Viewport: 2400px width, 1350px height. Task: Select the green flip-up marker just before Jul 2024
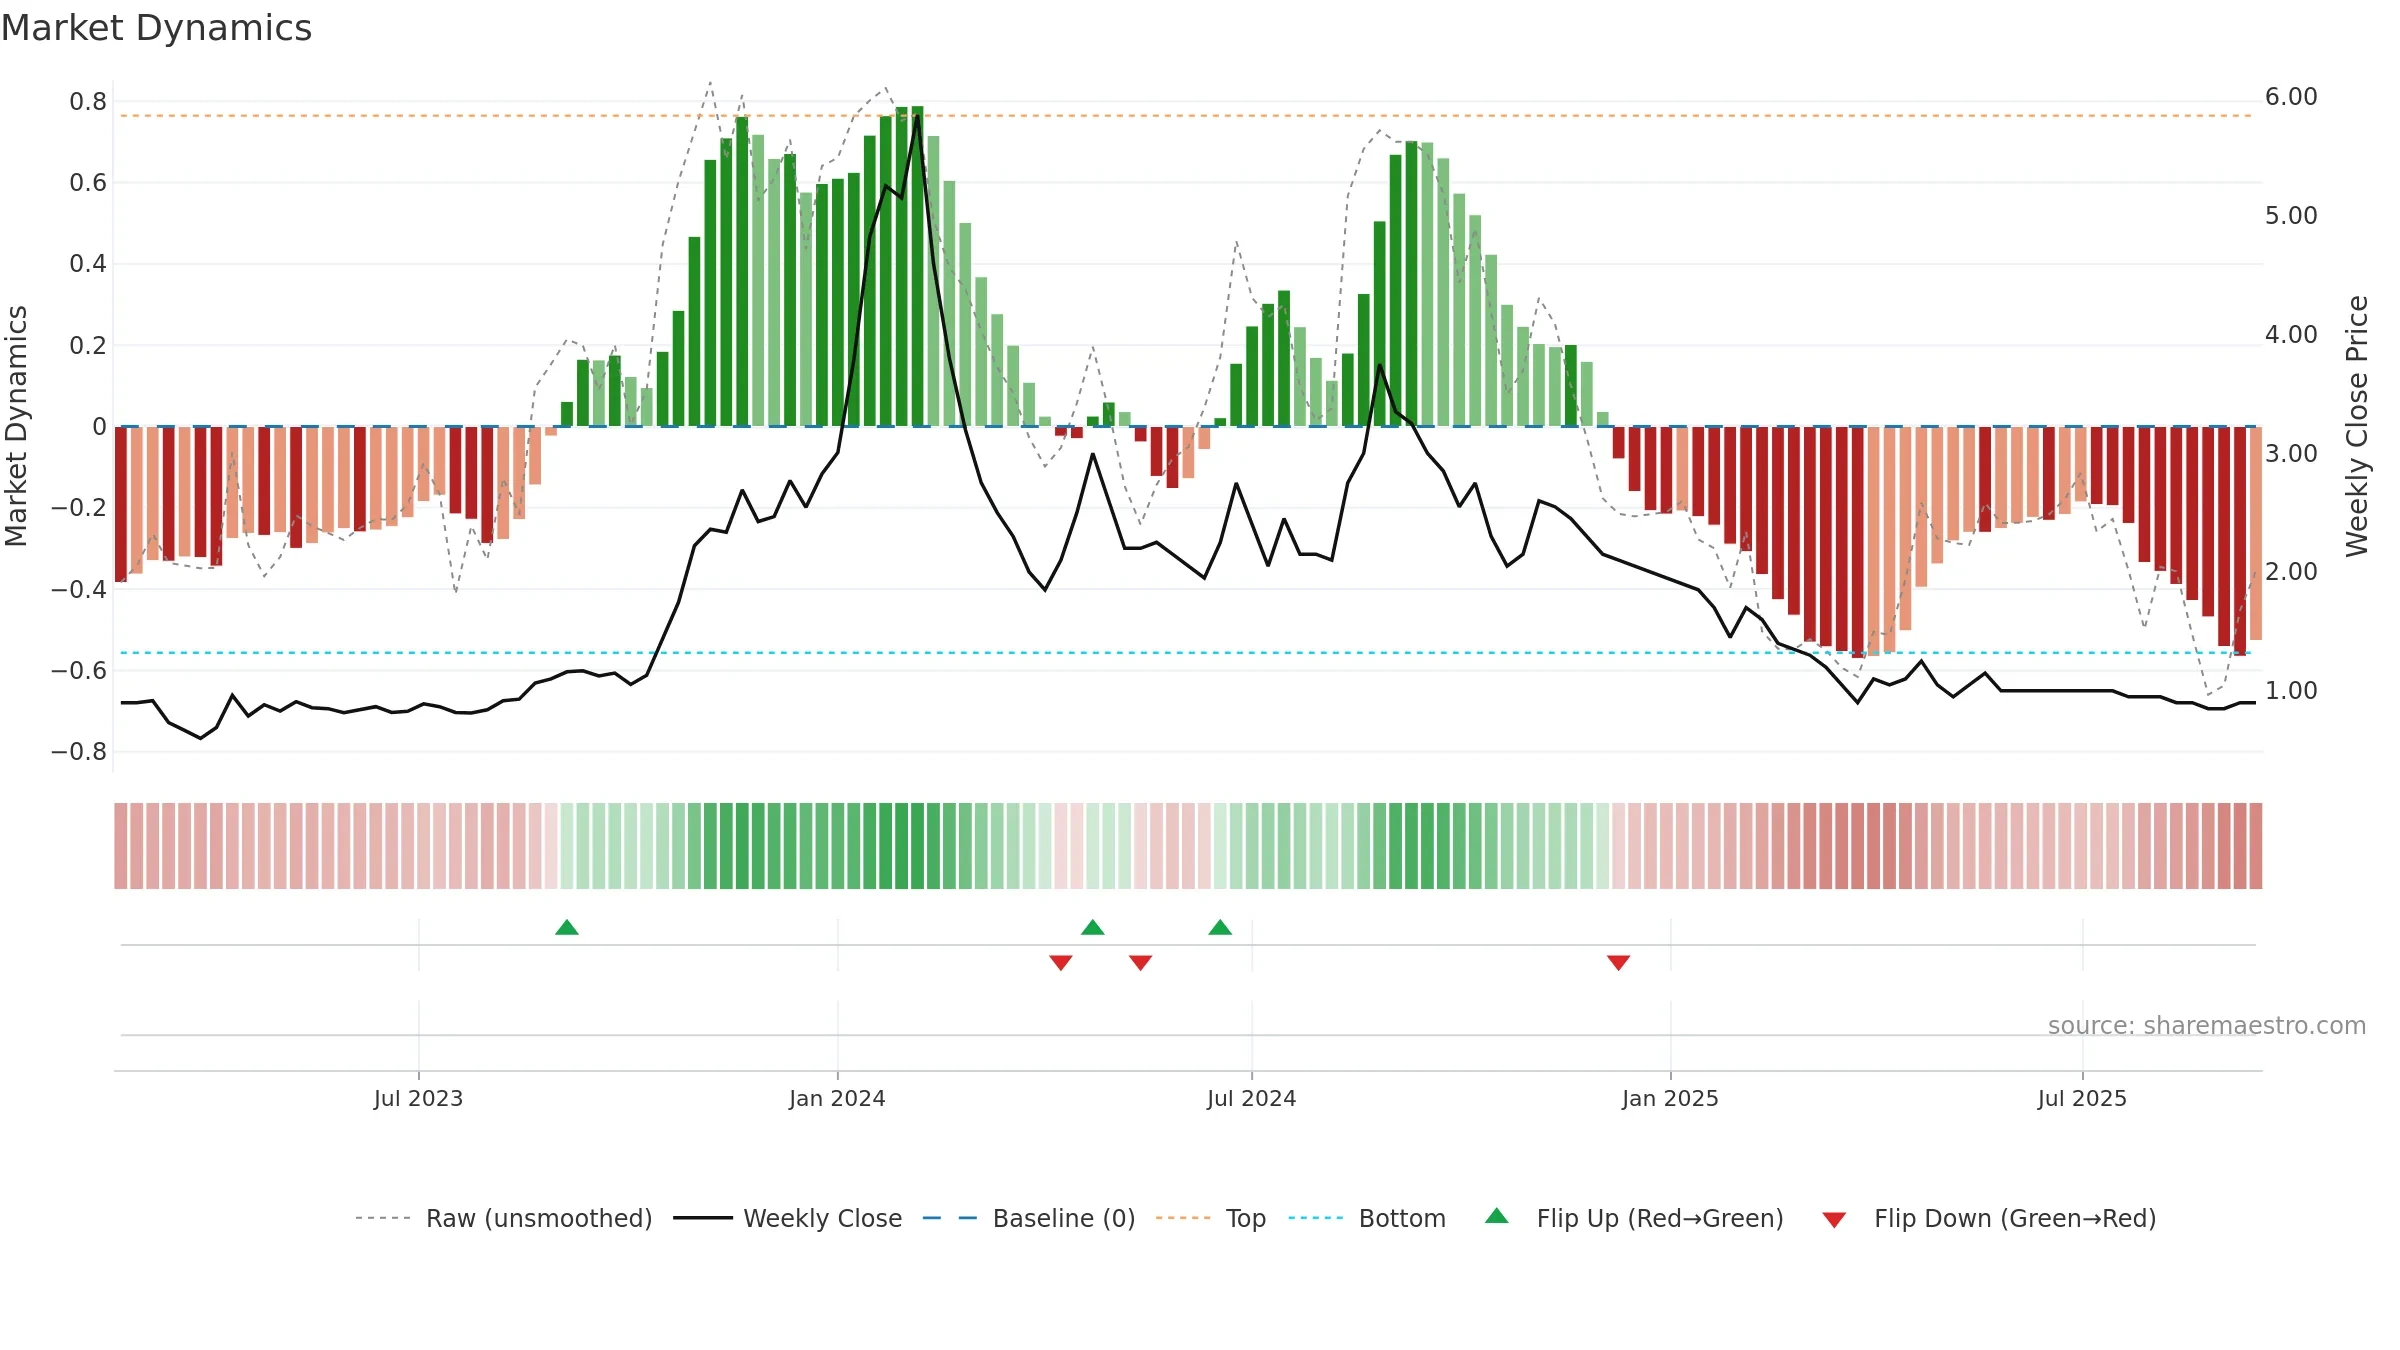pyautogui.click(x=1220, y=927)
